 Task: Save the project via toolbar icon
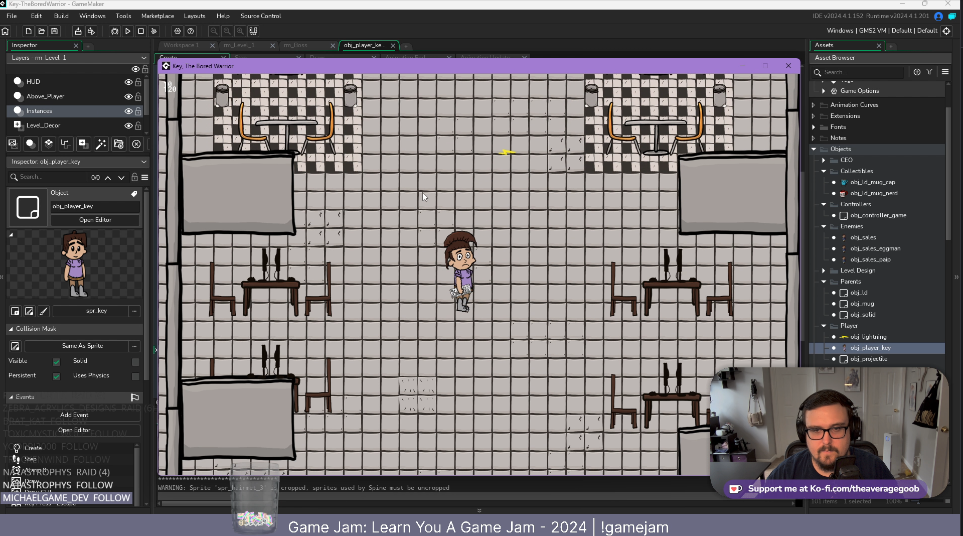pyautogui.click(x=54, y=31)
